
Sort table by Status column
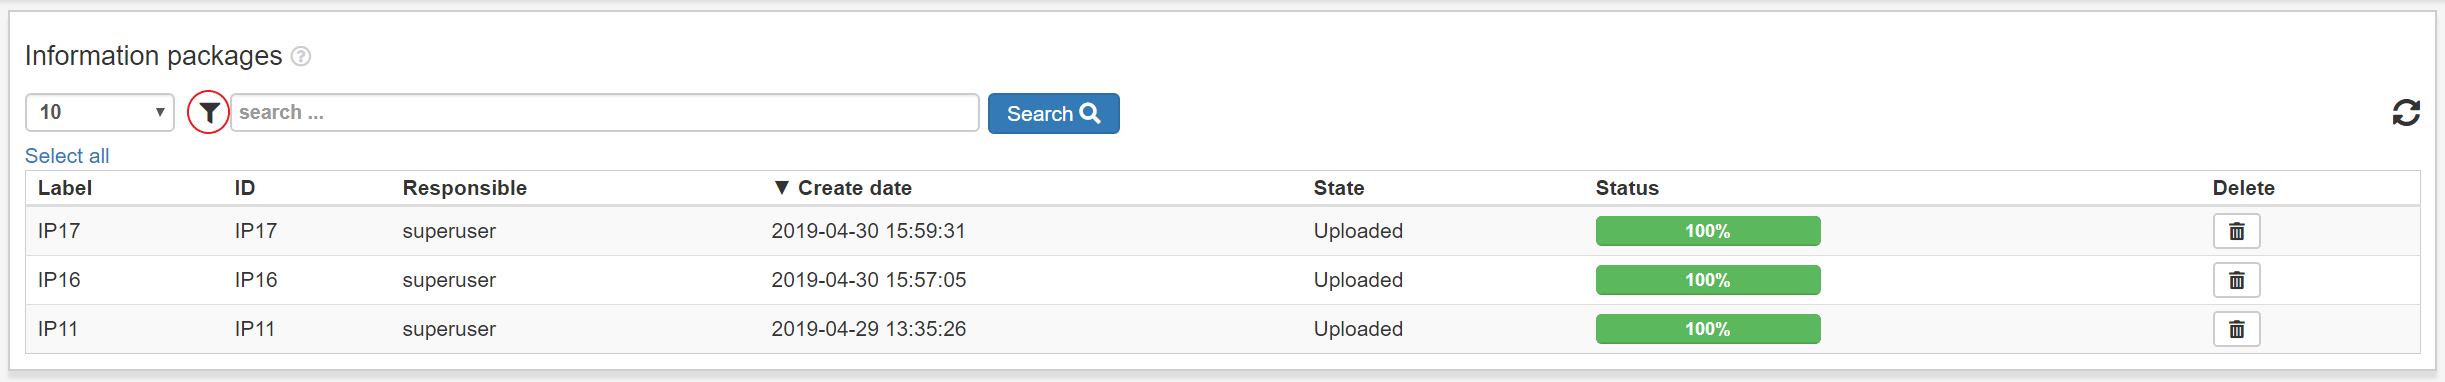(1627, 188)
